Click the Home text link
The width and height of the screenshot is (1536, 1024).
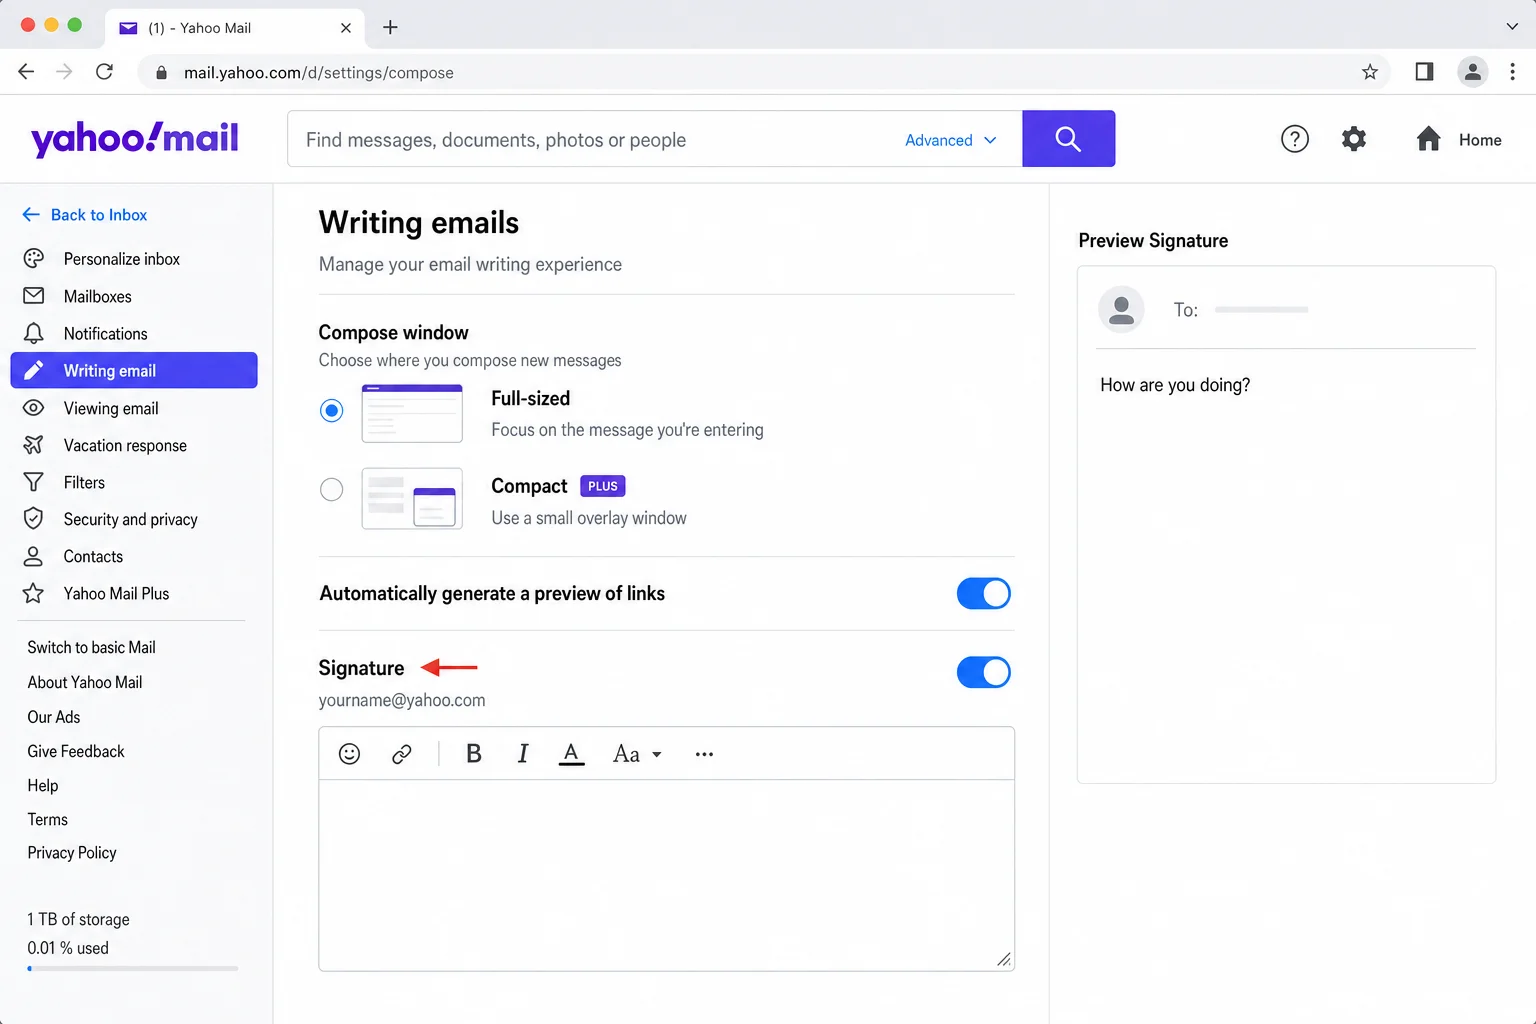(1480, 140)
